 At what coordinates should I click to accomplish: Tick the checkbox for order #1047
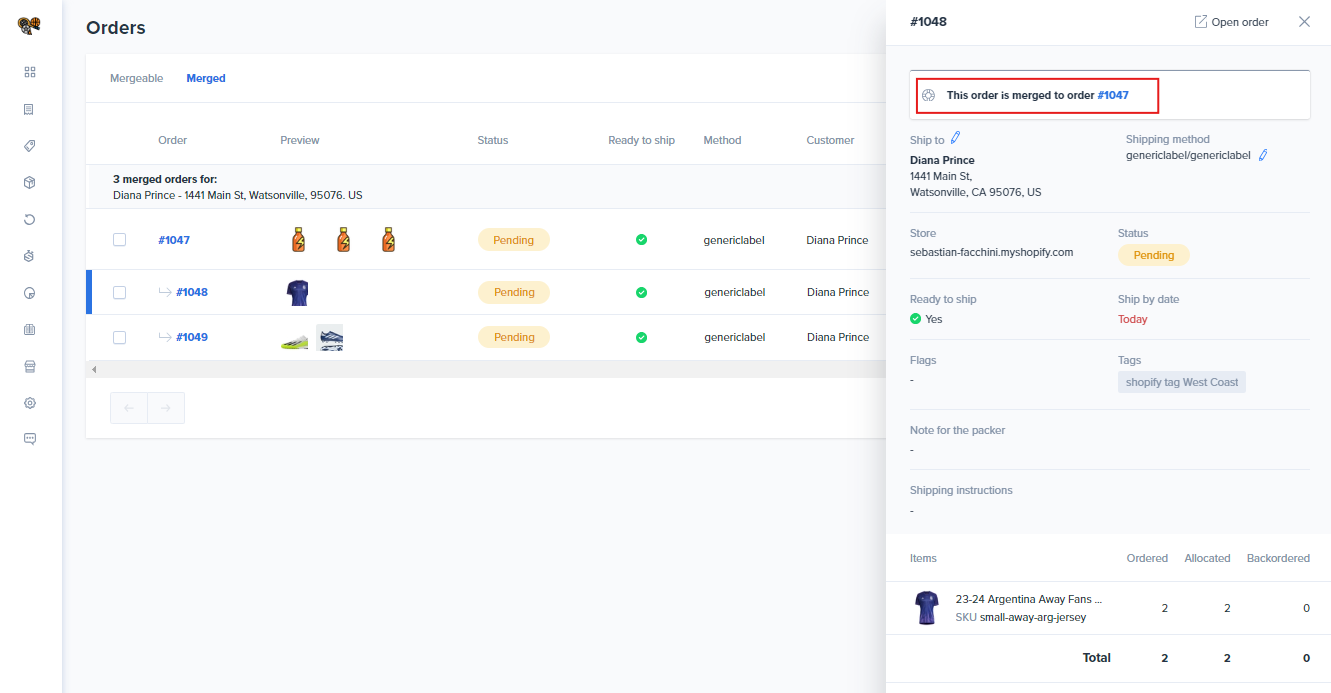pos(120,240)
